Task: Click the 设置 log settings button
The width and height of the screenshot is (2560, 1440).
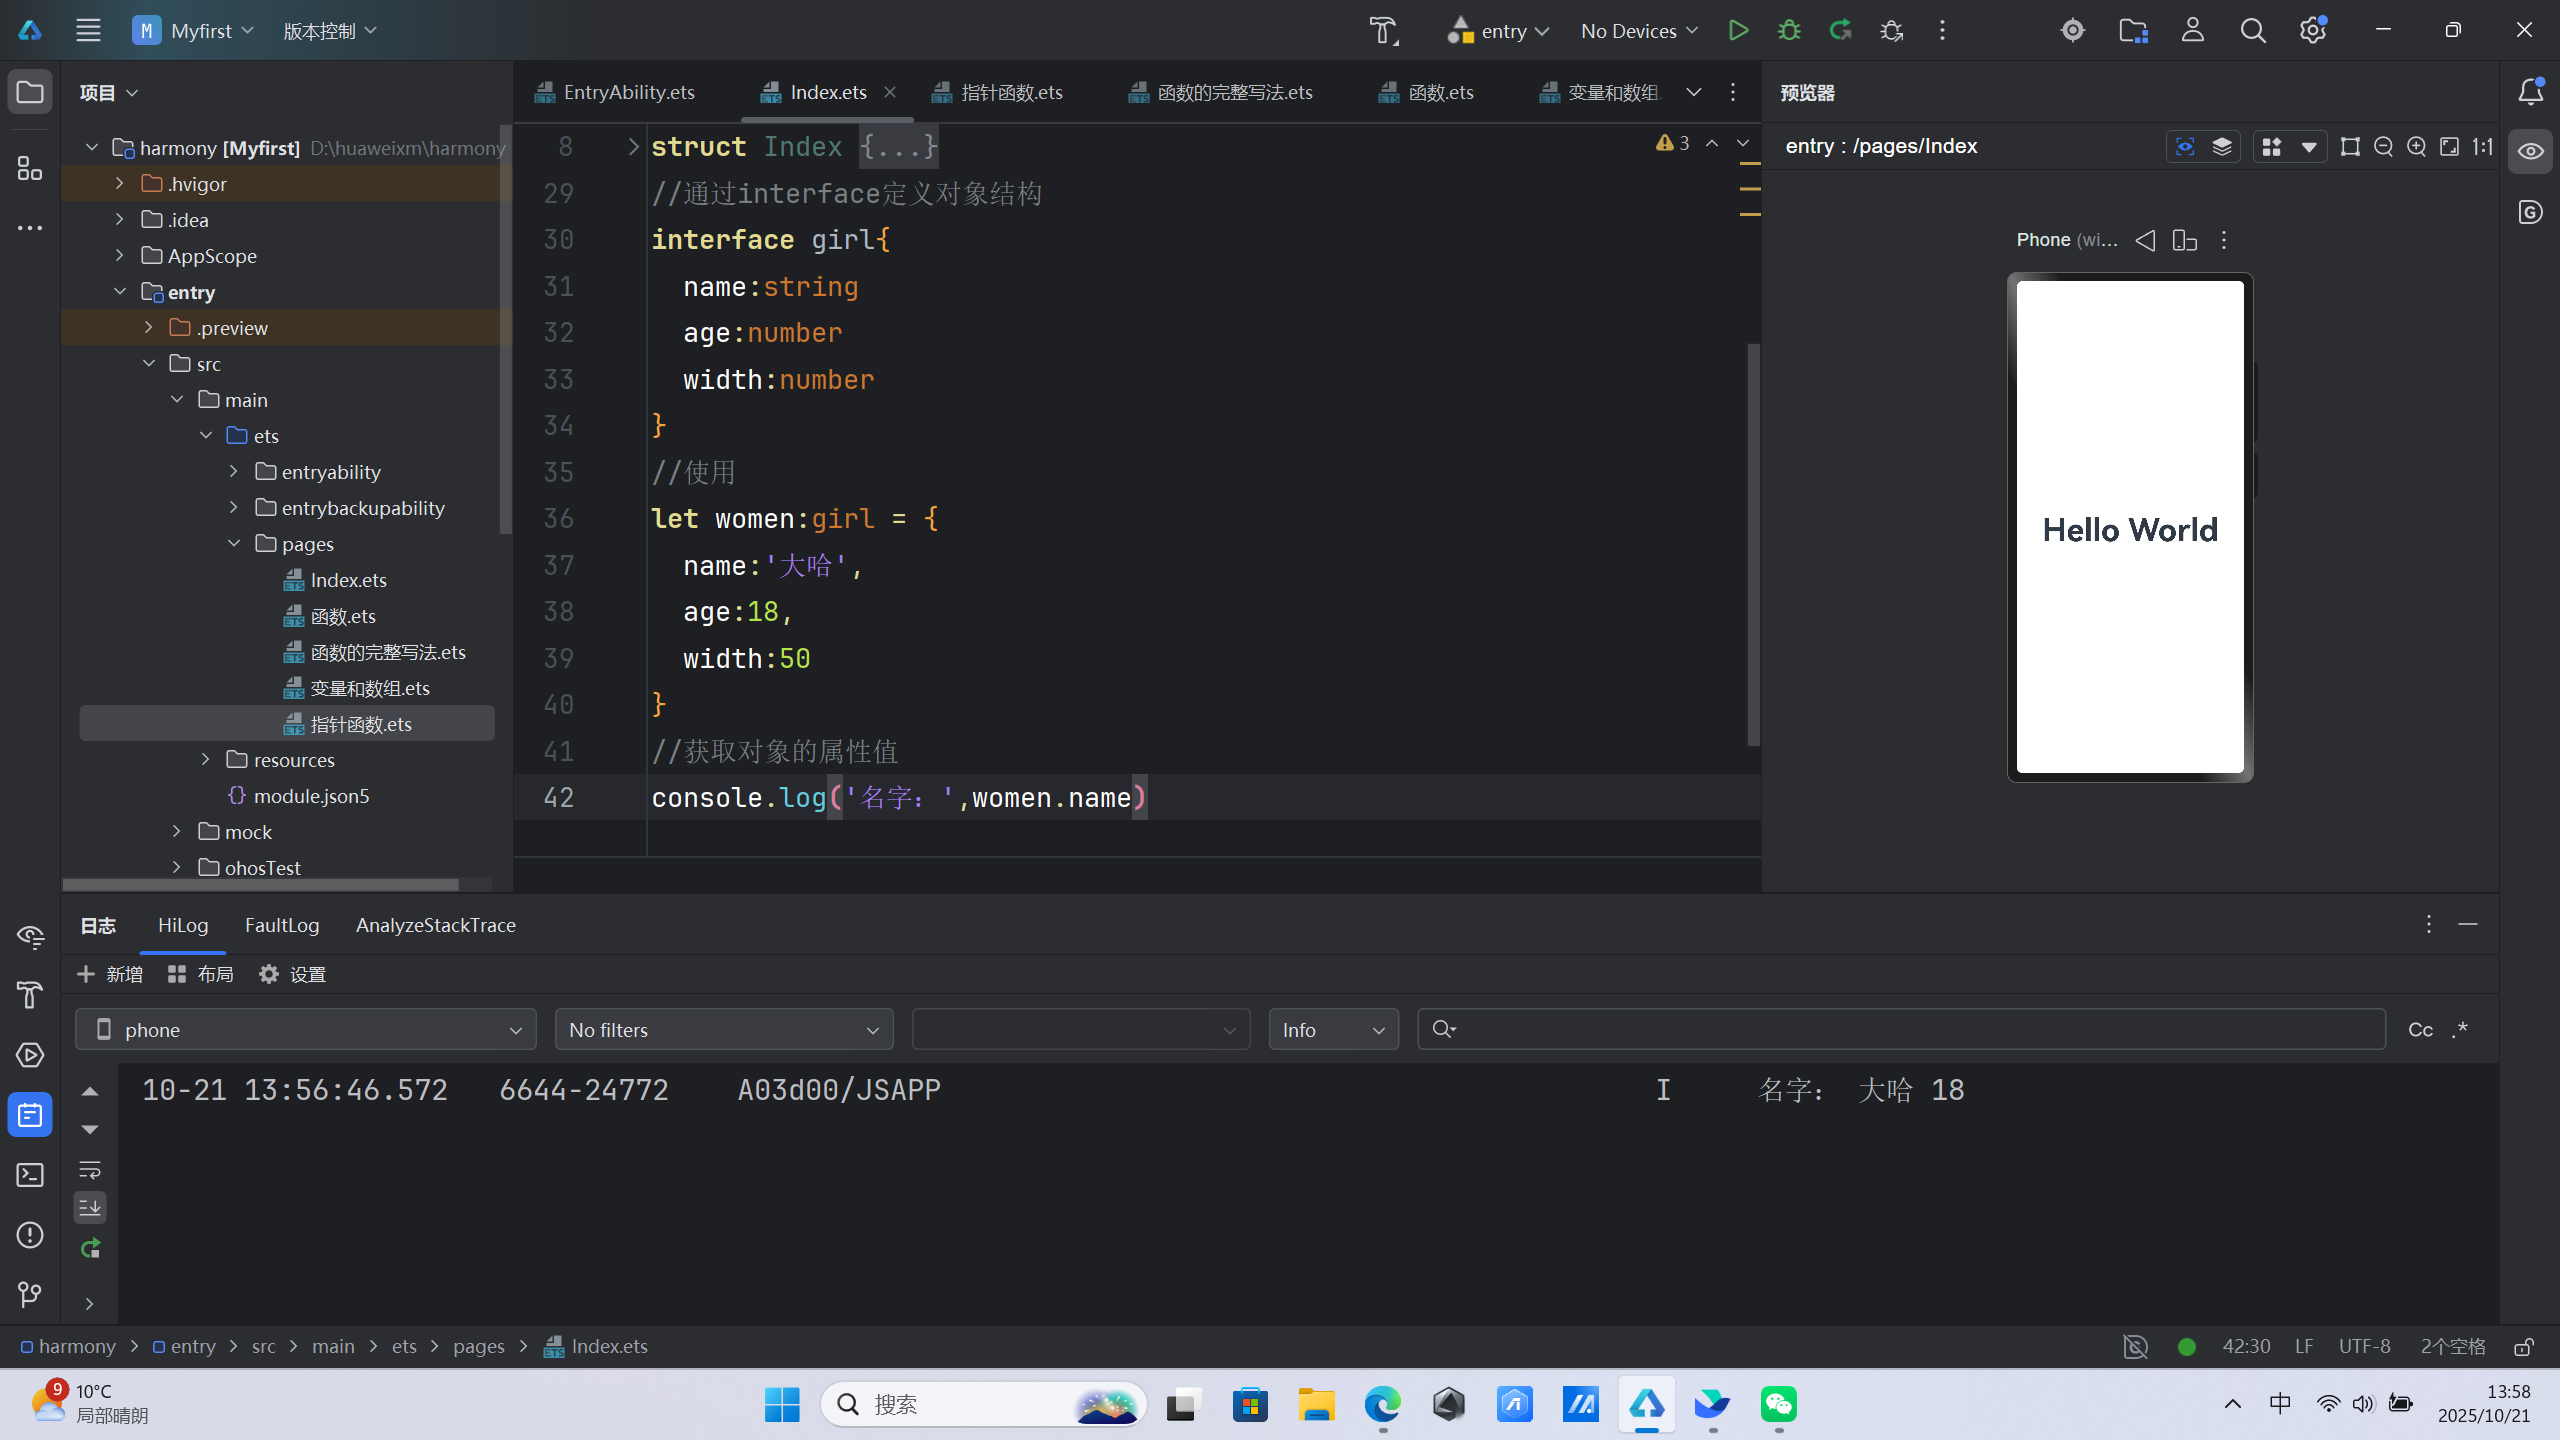Action: pos(292,974)
